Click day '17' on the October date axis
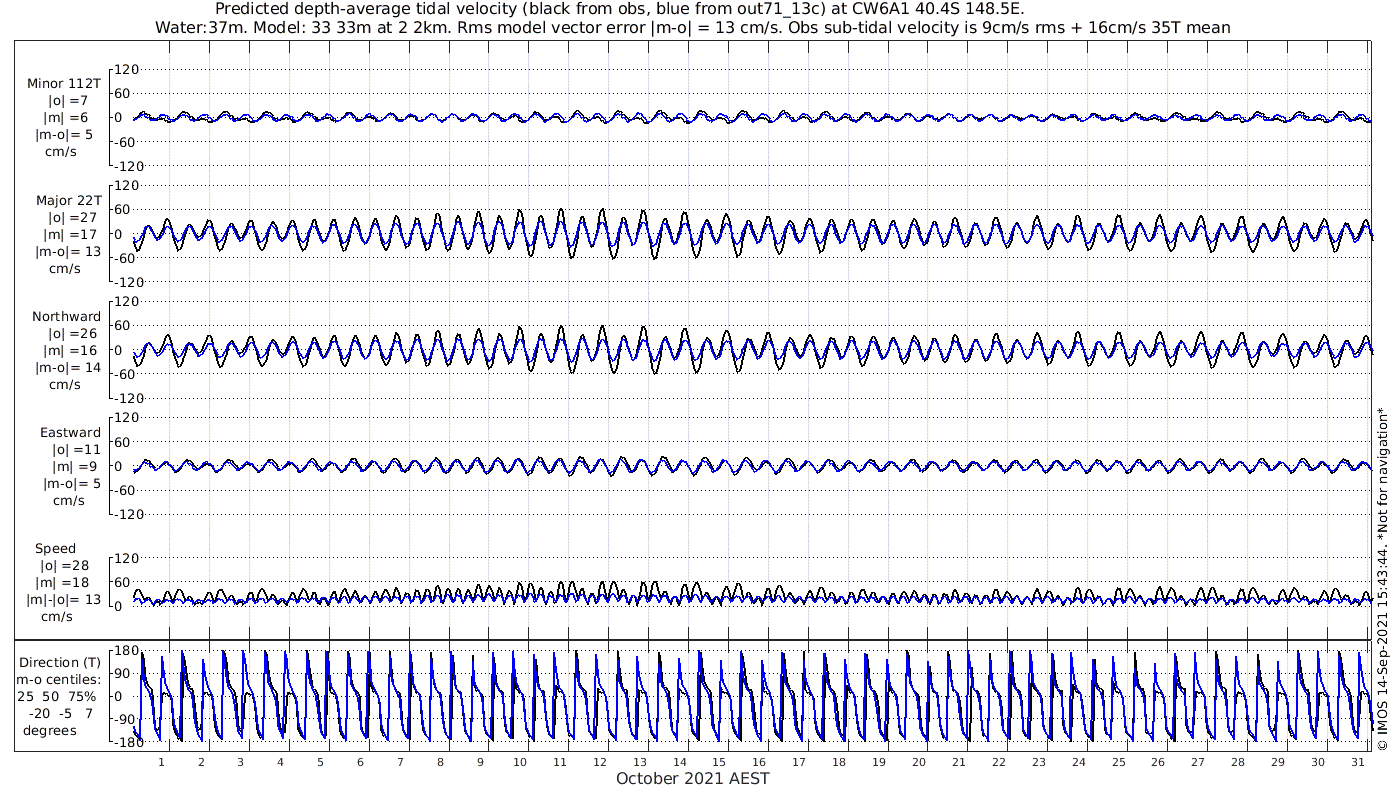Viewport: 1400px width, 800px height. [x=799, y=761]
